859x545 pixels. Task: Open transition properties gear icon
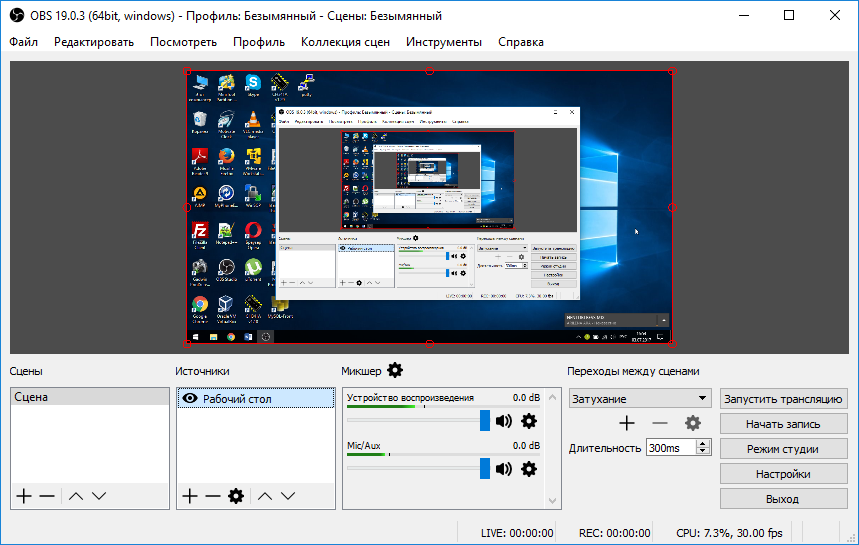pos(693,423)
